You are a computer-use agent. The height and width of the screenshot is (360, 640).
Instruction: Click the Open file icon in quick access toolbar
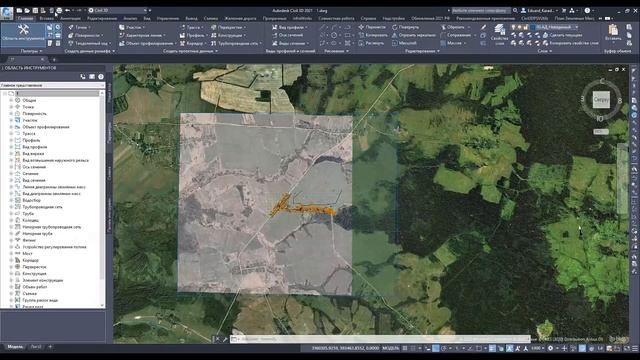pyautogui.click(x=27, y=10)
